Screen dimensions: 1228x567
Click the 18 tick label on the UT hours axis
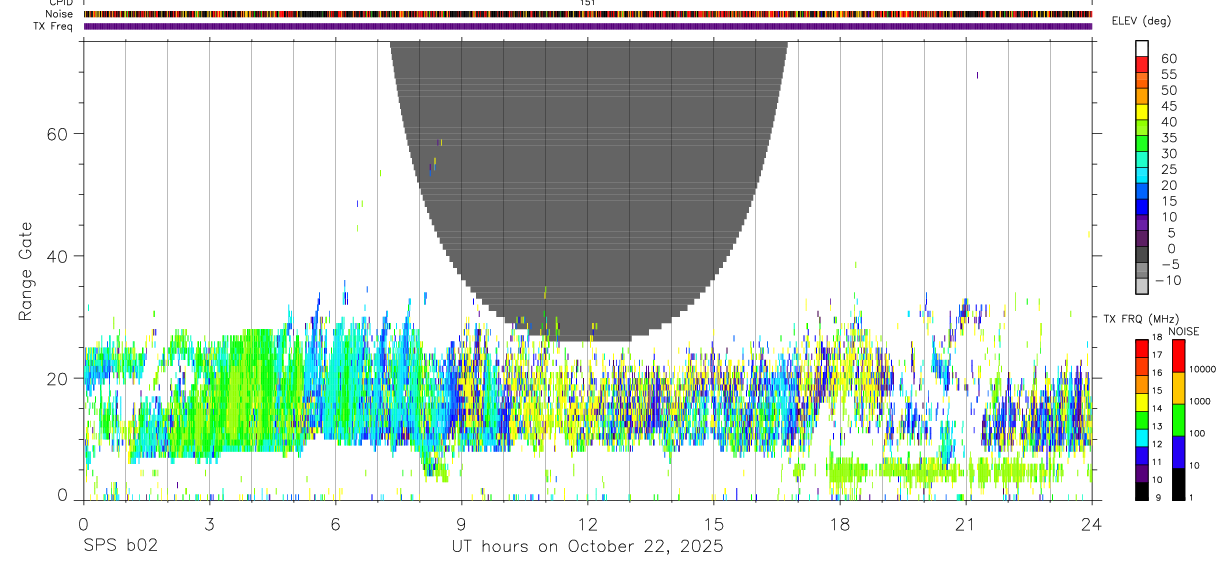pyautogui.click(x=839, y=523)
